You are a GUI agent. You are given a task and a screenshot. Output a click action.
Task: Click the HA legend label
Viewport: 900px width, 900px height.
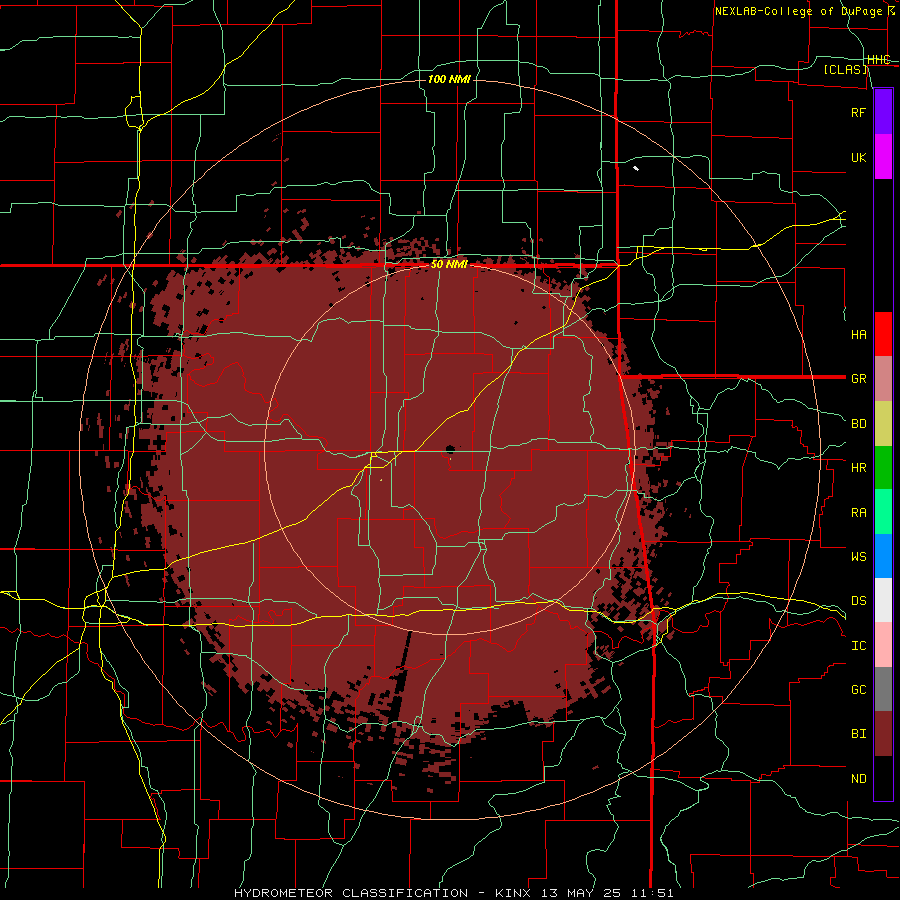point(859,335)
